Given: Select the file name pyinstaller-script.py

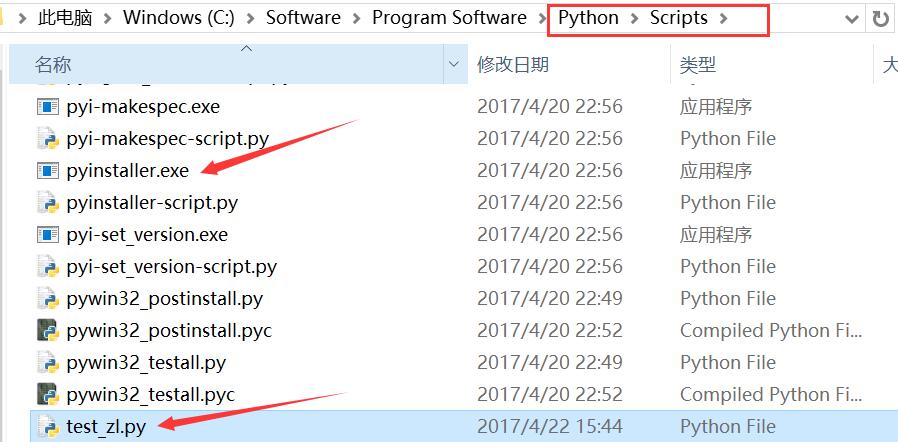Looking at the screenshot, I should [x=152, y=203].
